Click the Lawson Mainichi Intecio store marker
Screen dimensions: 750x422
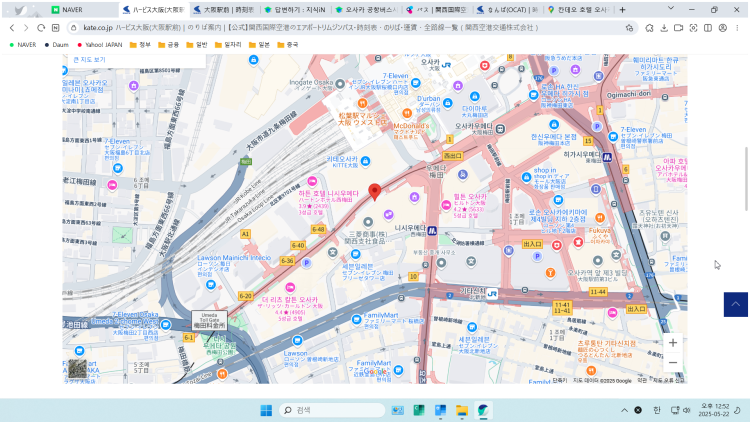click(x=210, y=285)
